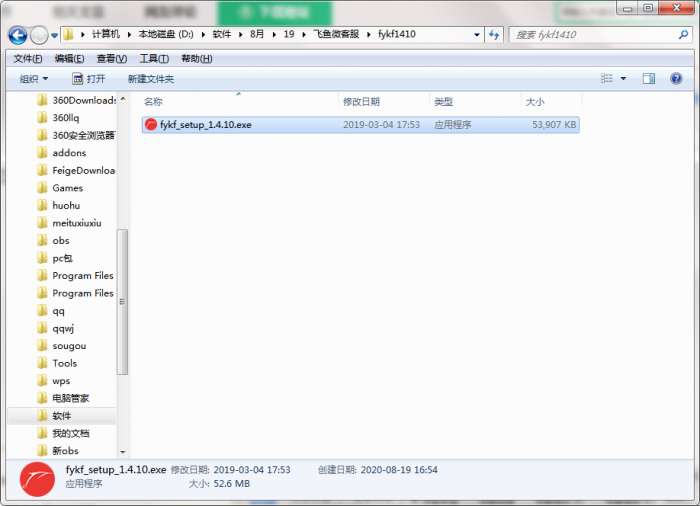Viewport: 700px width, 506px height.
Task: Click the change view layout icon
Action: click(x=607, y=79)
